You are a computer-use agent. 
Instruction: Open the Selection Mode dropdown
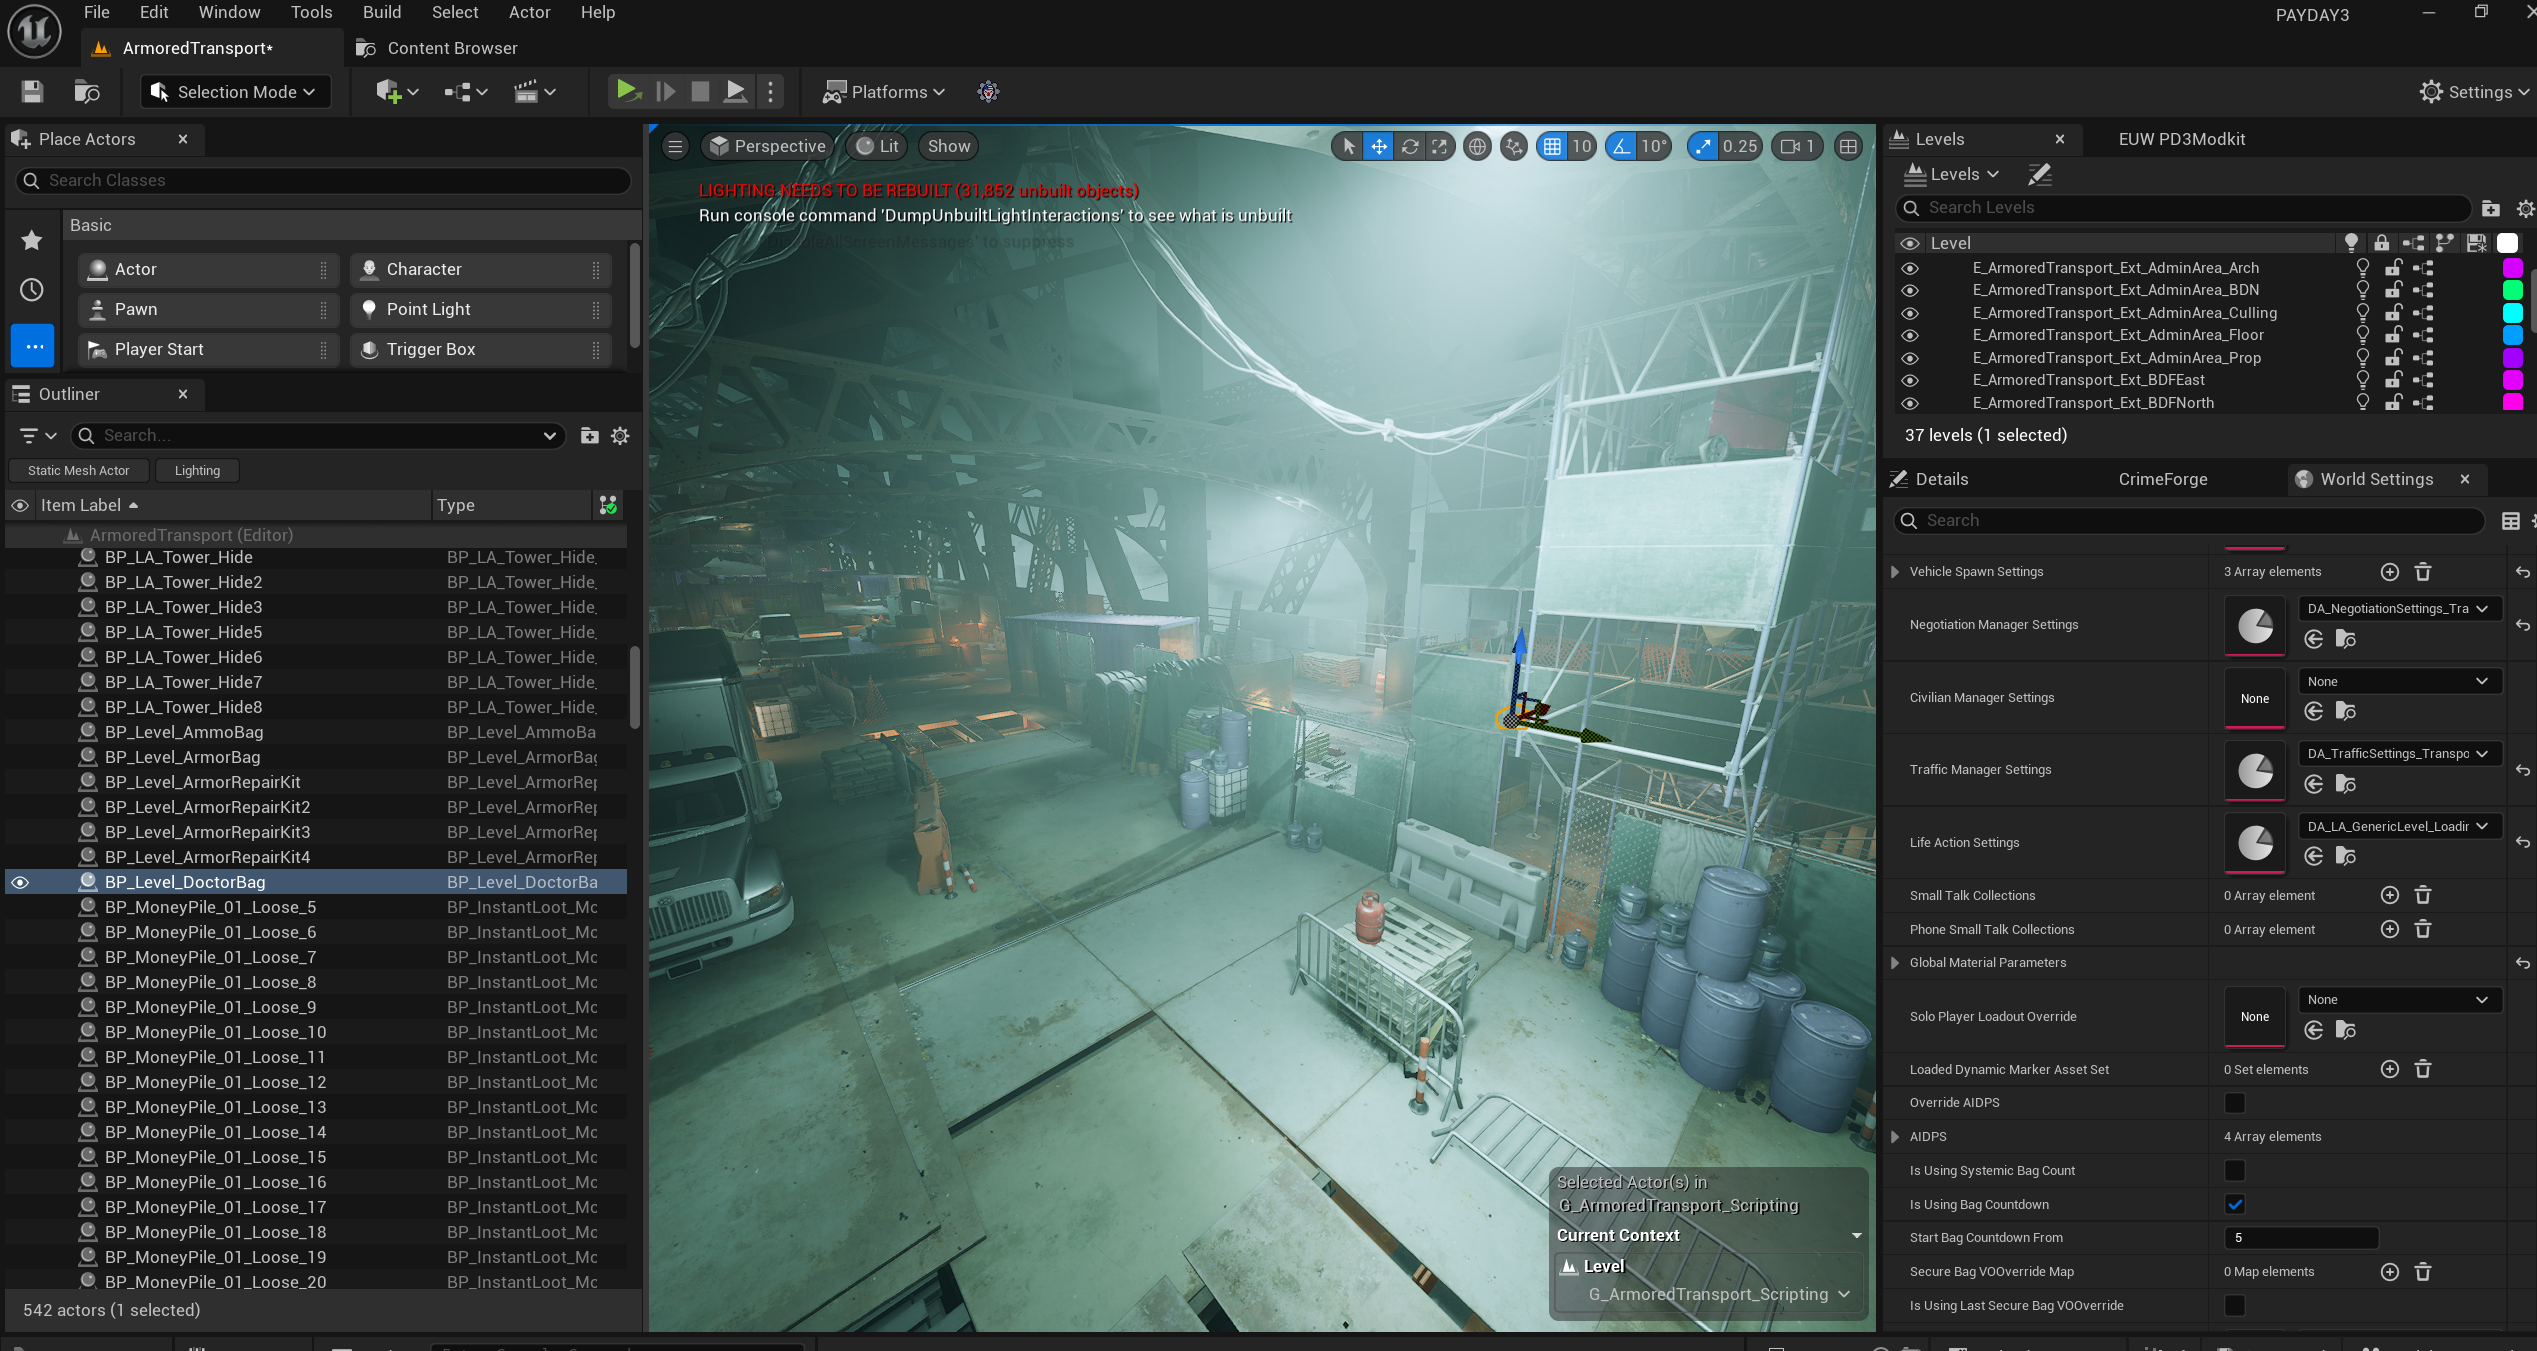234,92
